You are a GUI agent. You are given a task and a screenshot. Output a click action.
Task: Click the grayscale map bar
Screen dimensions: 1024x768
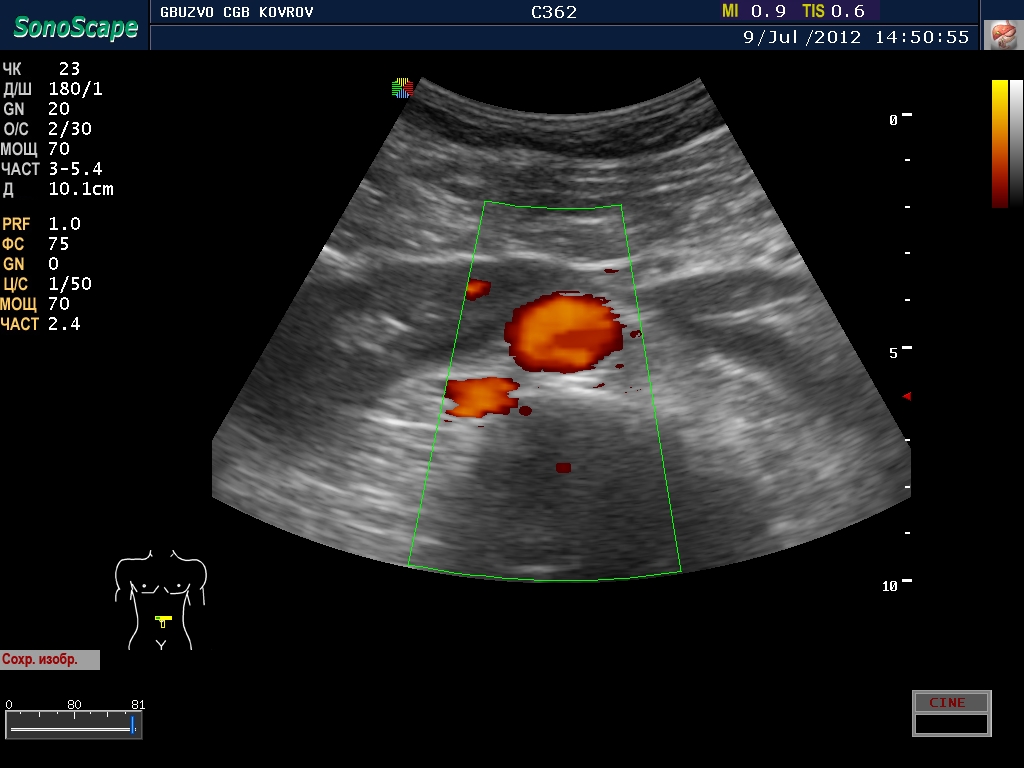tap(1016, 143)
